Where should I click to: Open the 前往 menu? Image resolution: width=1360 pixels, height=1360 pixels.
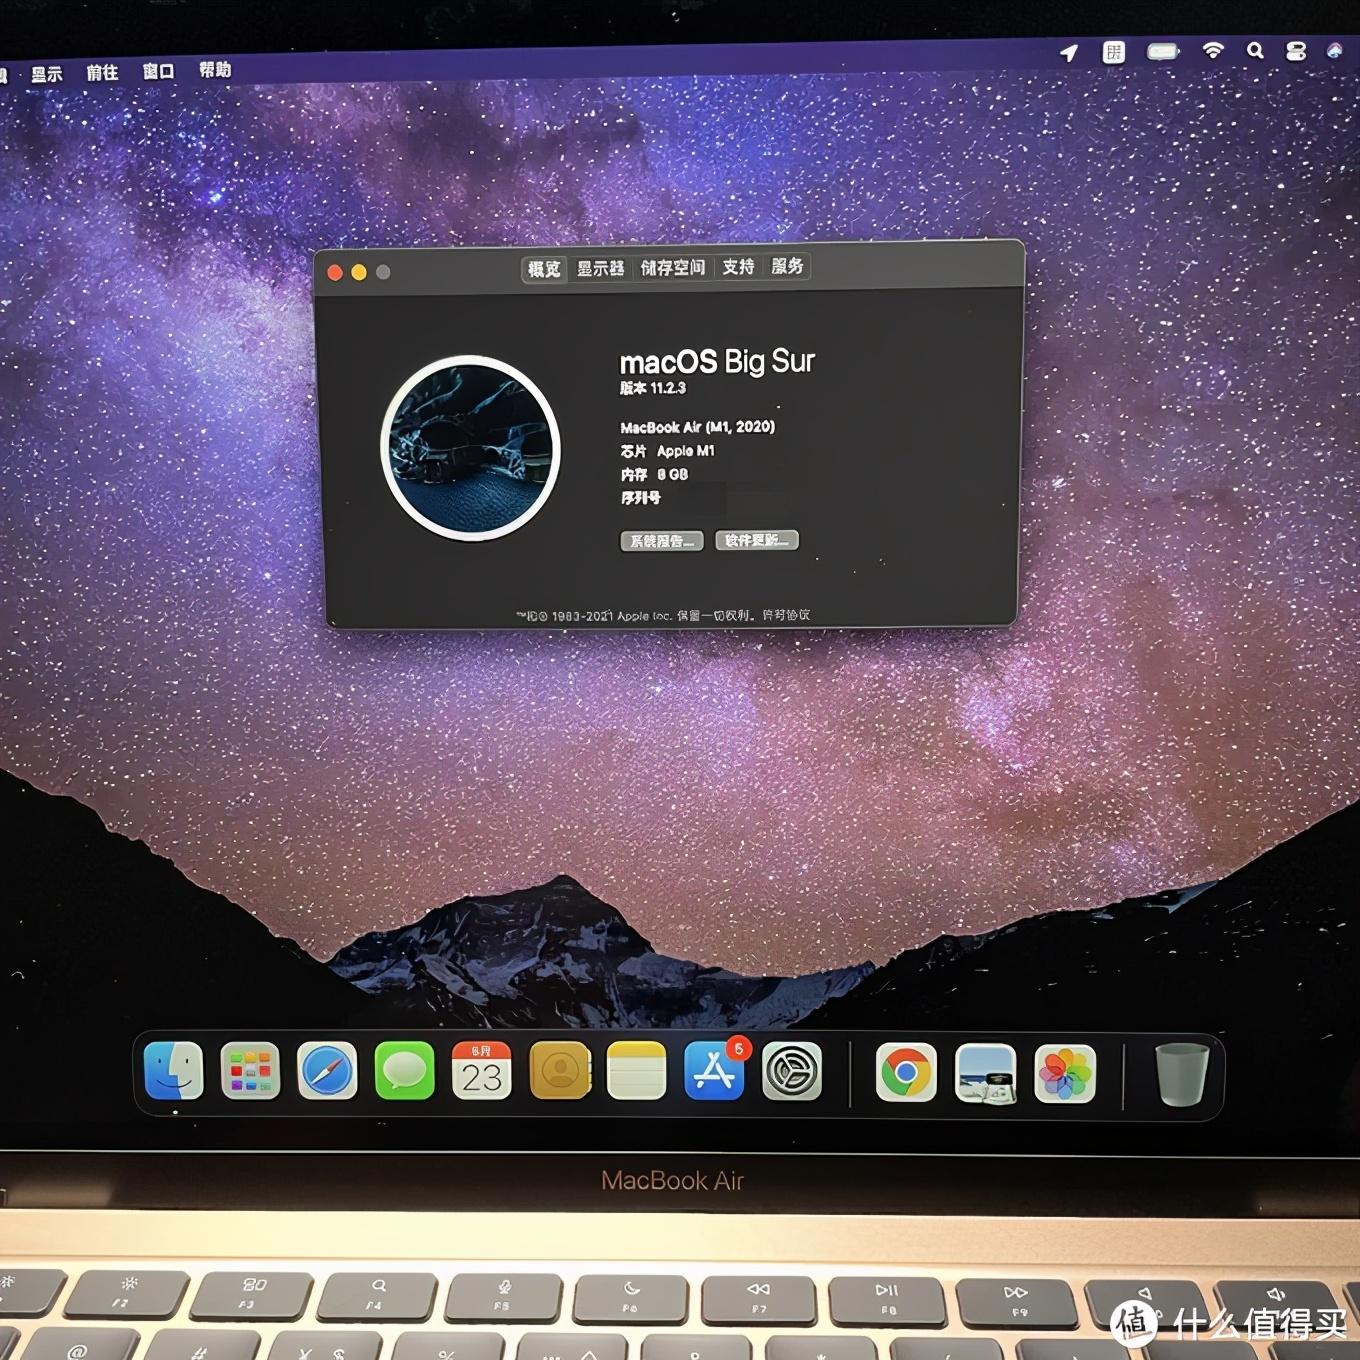(x=102, y=72)
